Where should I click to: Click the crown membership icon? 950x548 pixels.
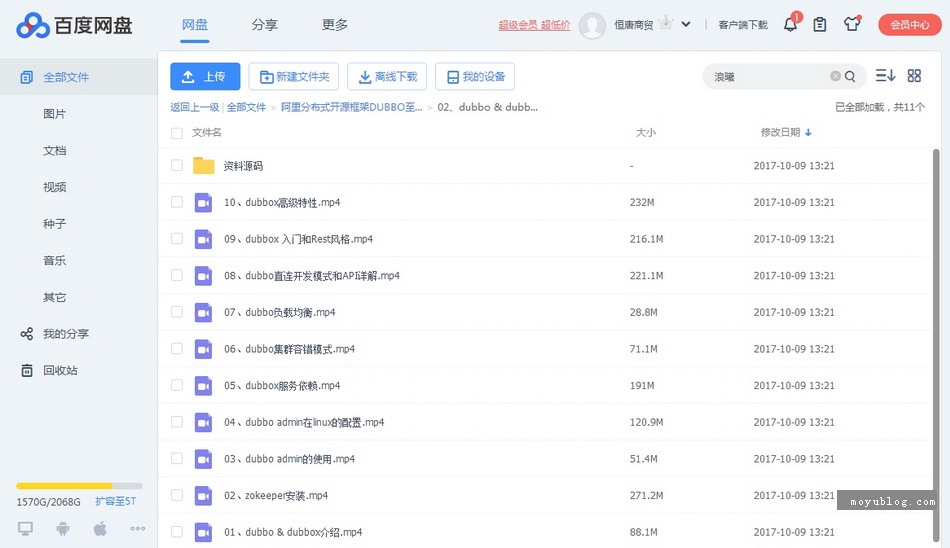(665, 23)
